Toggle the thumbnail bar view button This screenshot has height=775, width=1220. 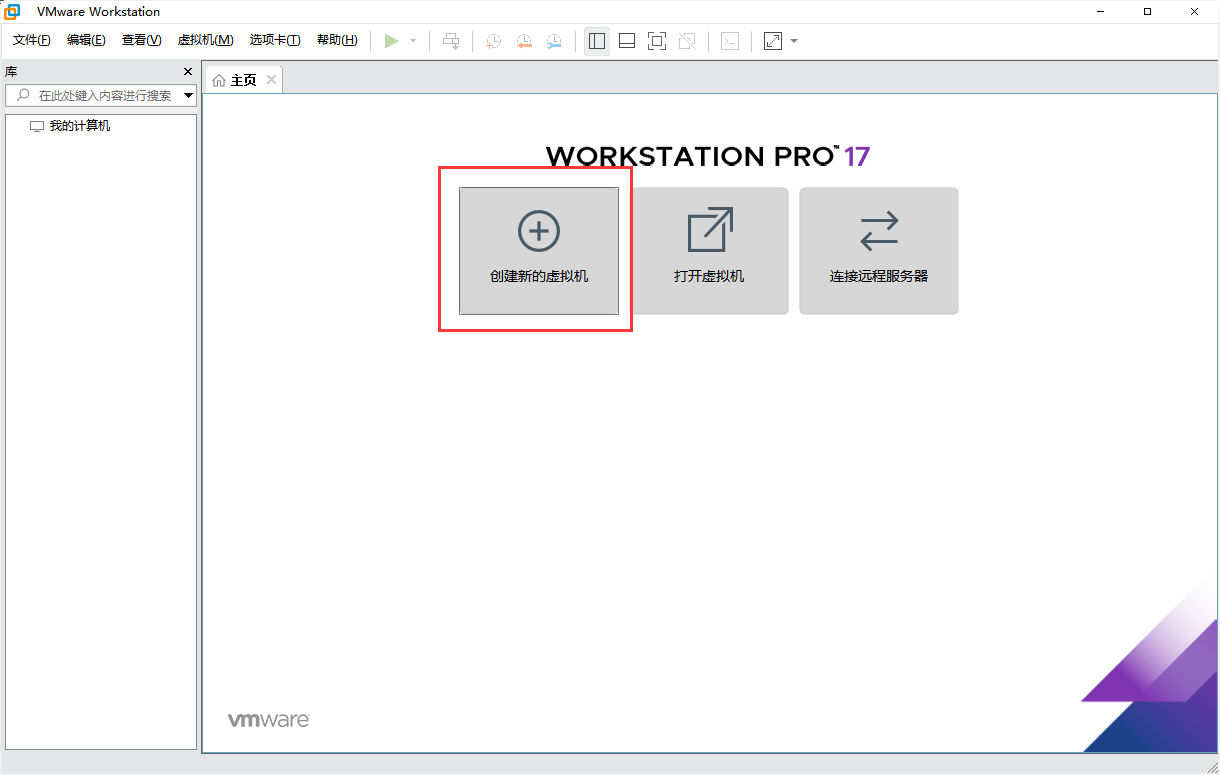pos(627,41)
